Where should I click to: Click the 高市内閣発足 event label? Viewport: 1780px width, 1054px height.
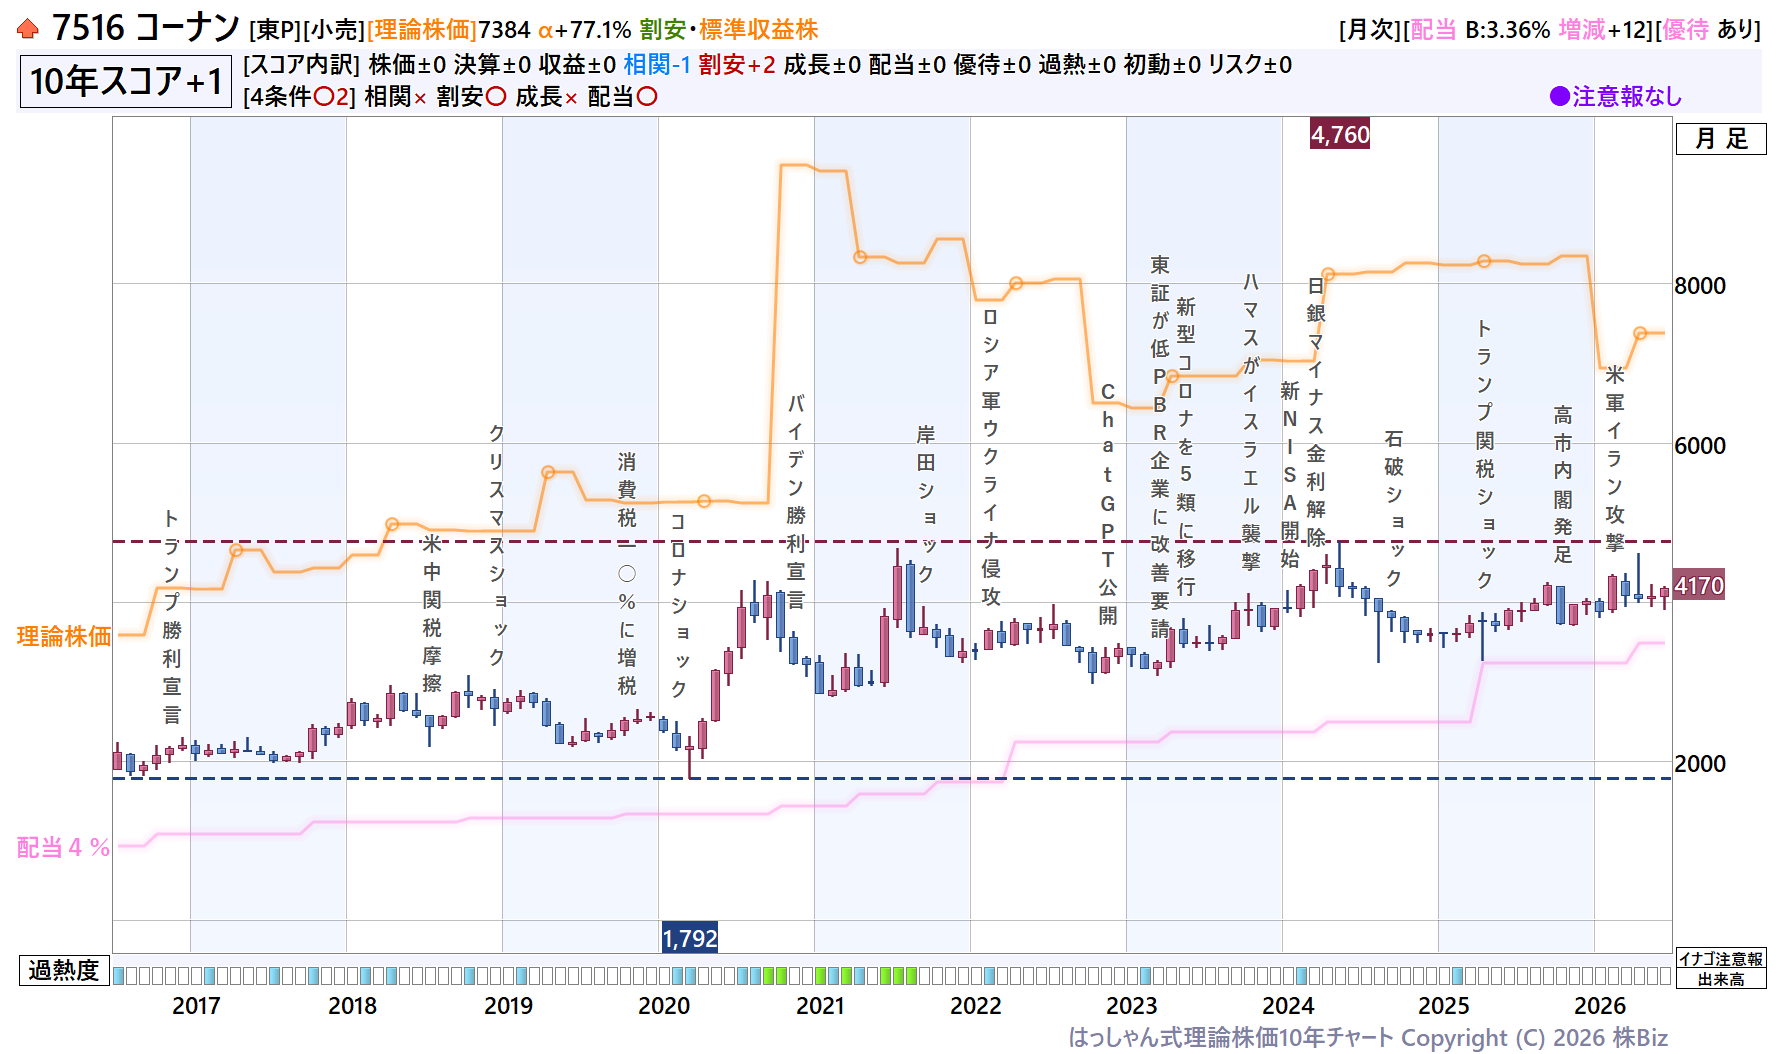coord(1563,484)
